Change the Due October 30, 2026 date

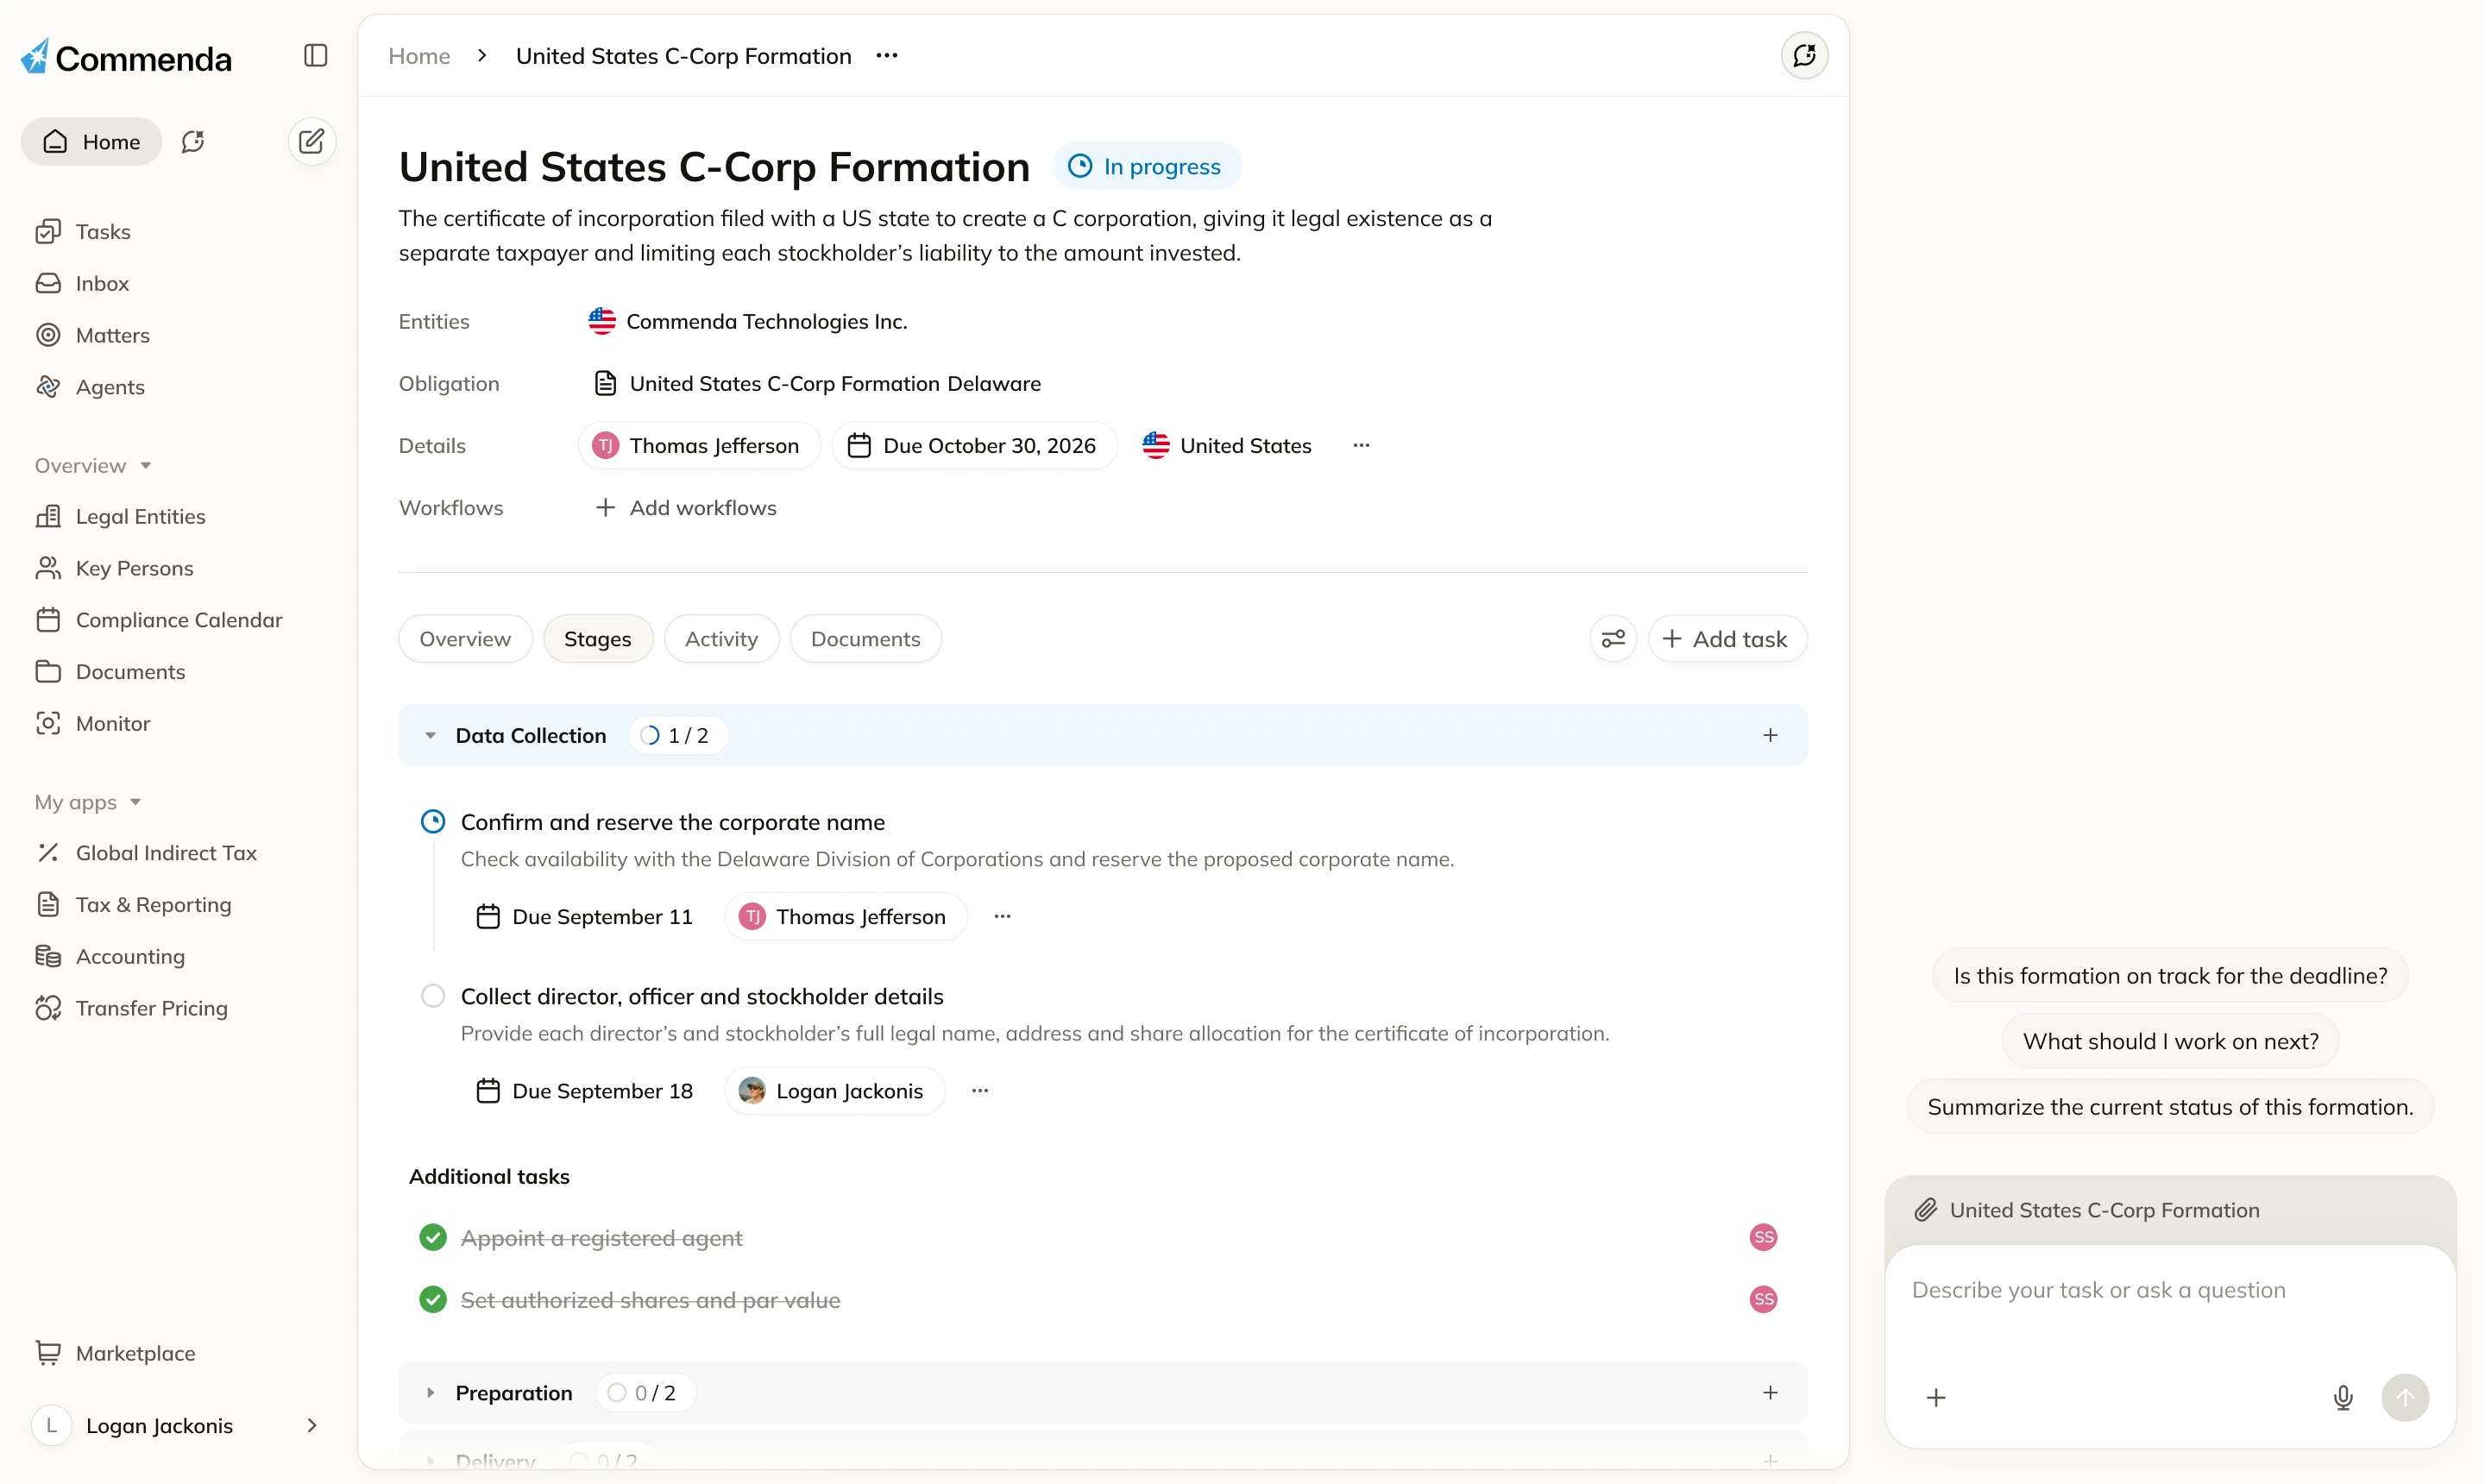click(x=973, y=446)
